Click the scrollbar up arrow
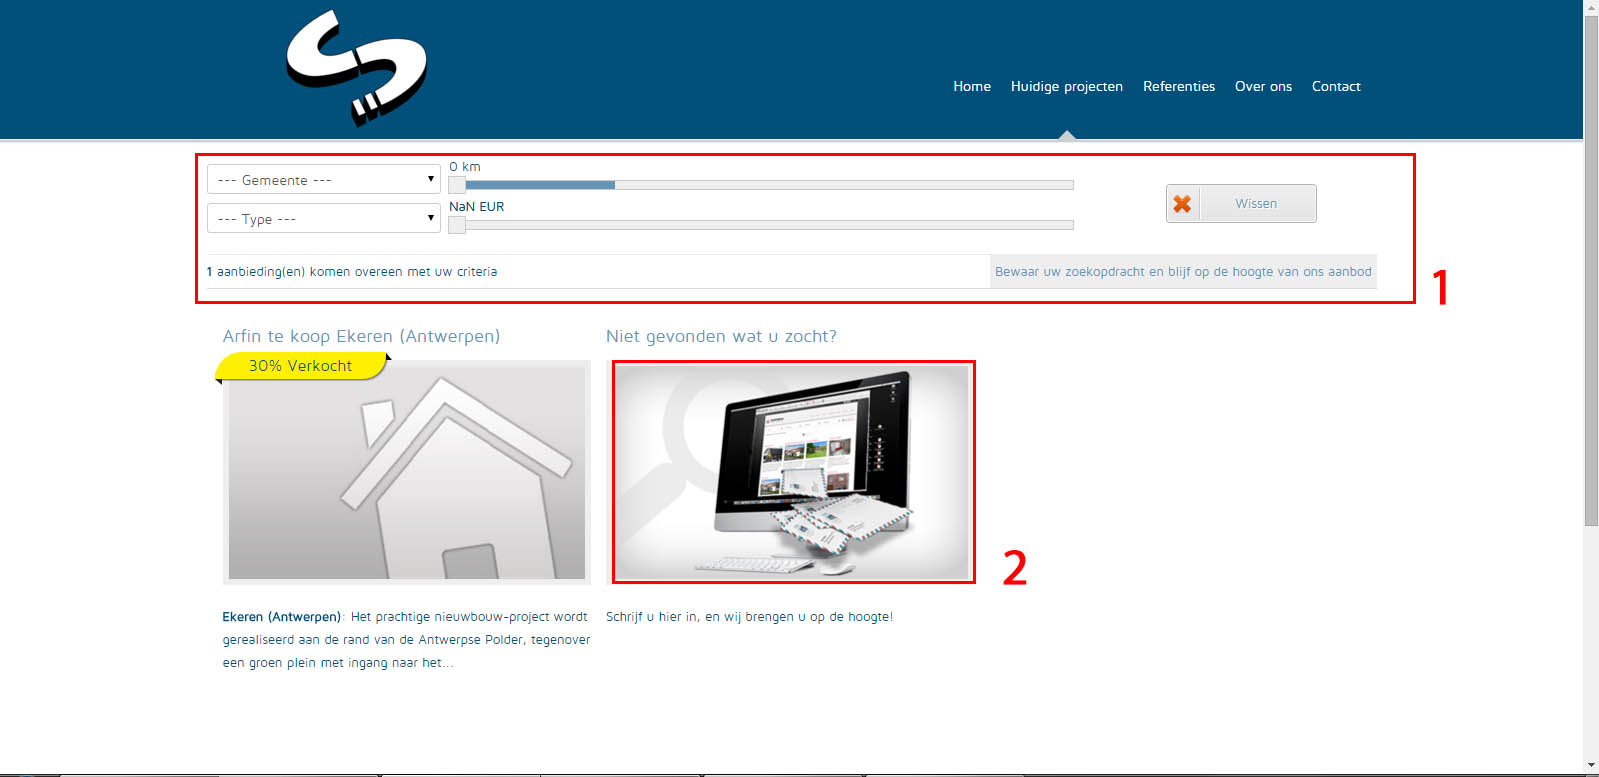The width and height of the screenshot is (1599, 777). click(1591, 7)
